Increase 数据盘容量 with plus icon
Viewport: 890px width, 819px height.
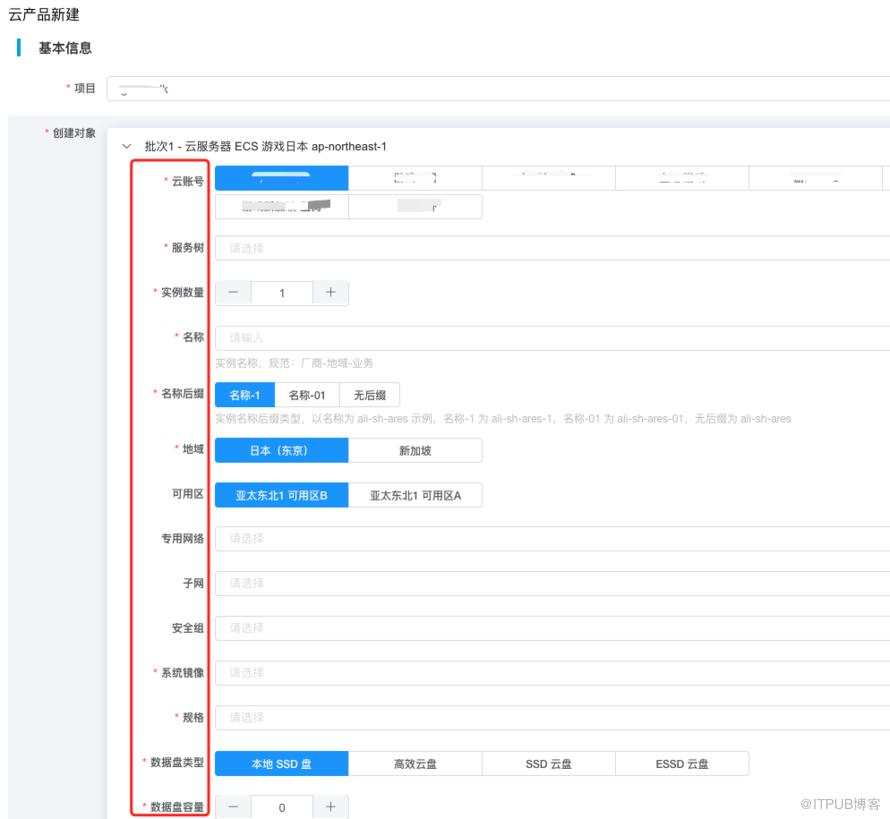click(330, 807)
